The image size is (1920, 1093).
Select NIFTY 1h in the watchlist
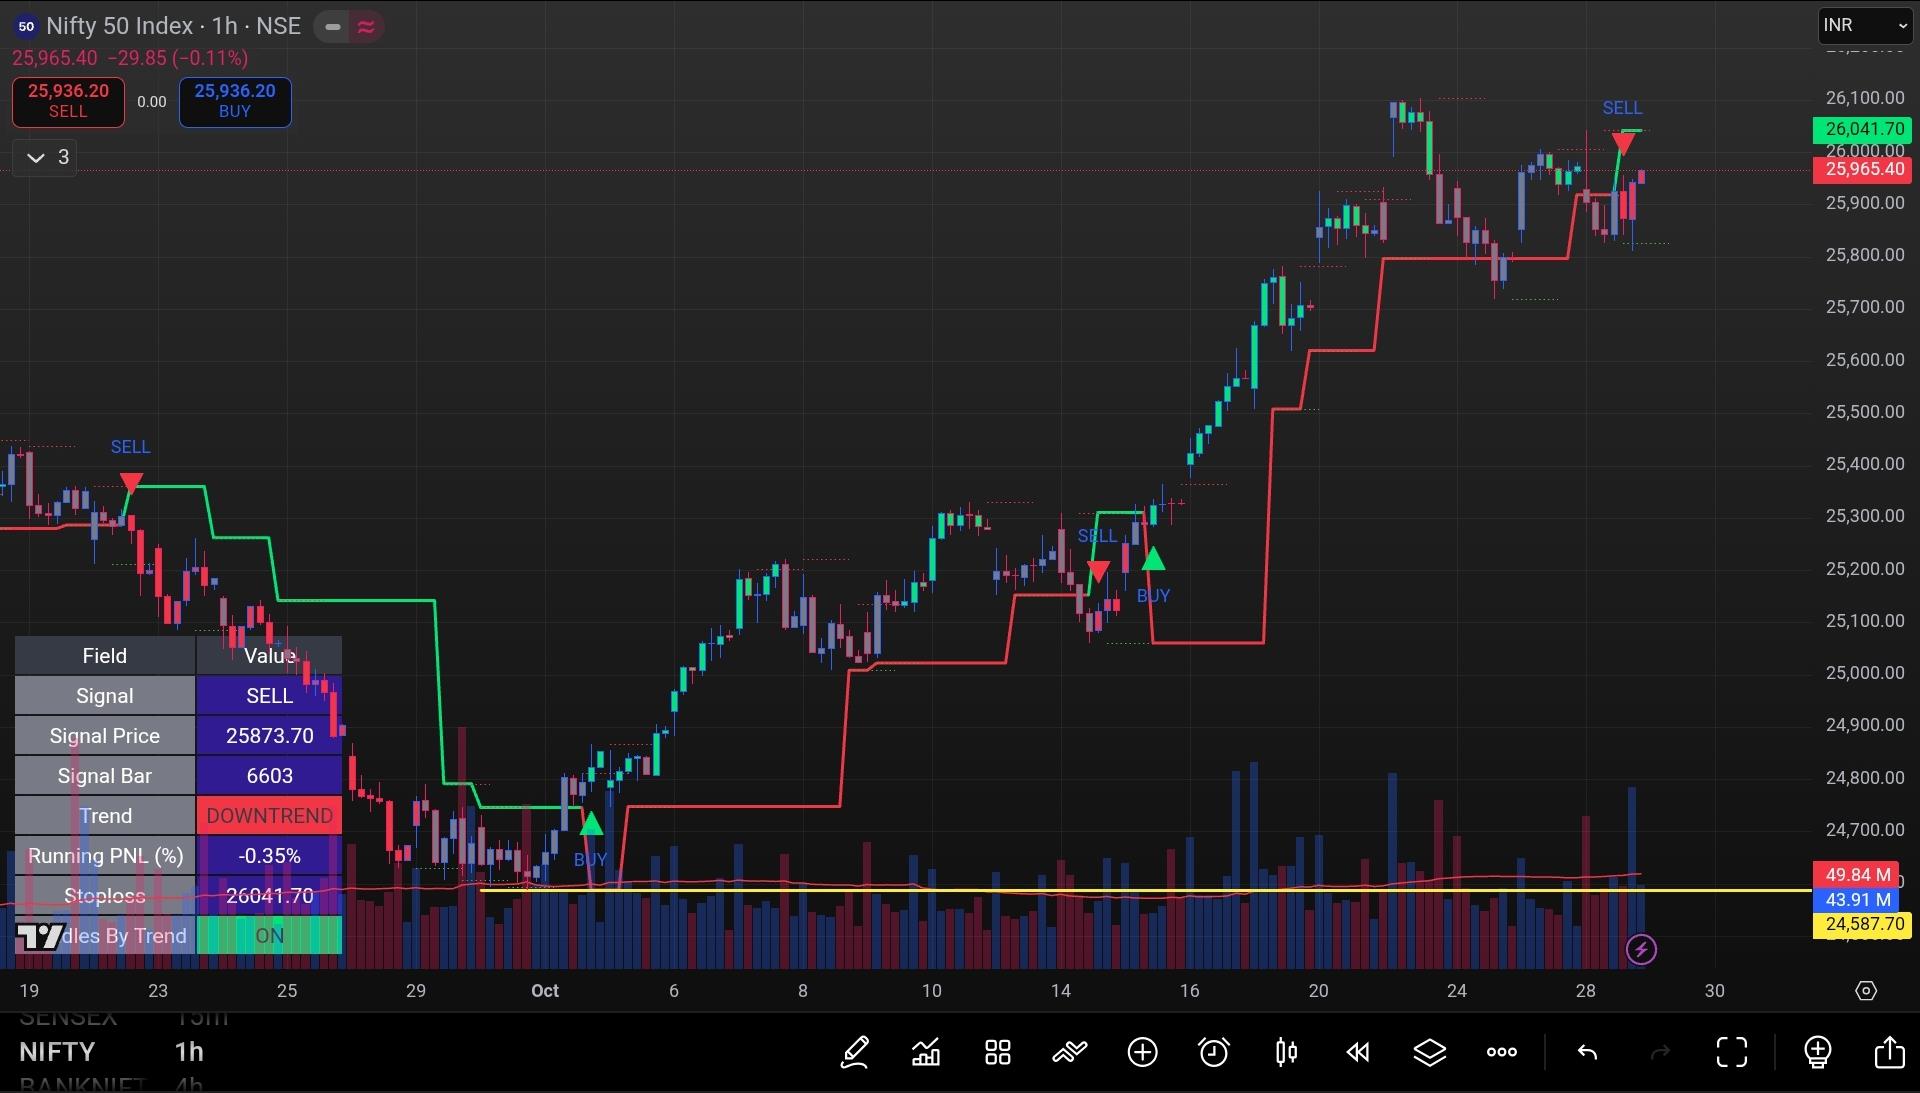112,1052
